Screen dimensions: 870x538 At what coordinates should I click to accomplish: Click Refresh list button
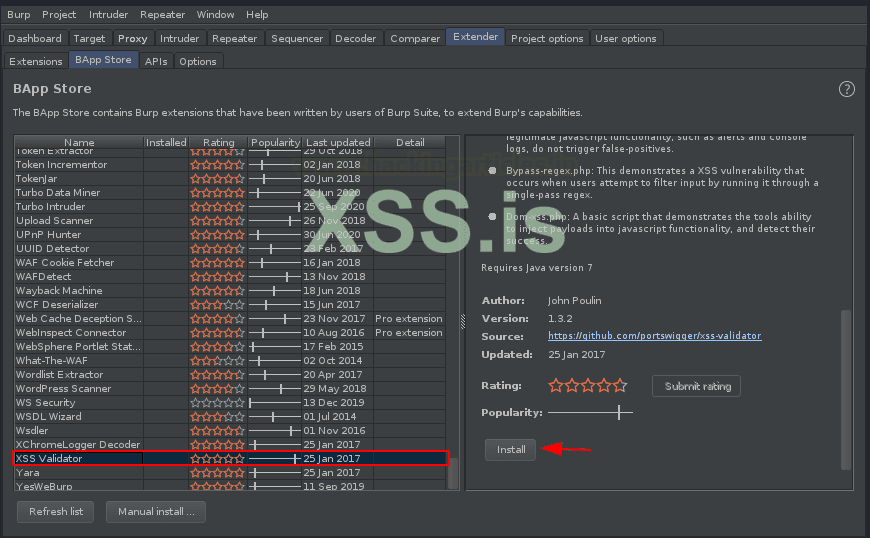point(55,511)
